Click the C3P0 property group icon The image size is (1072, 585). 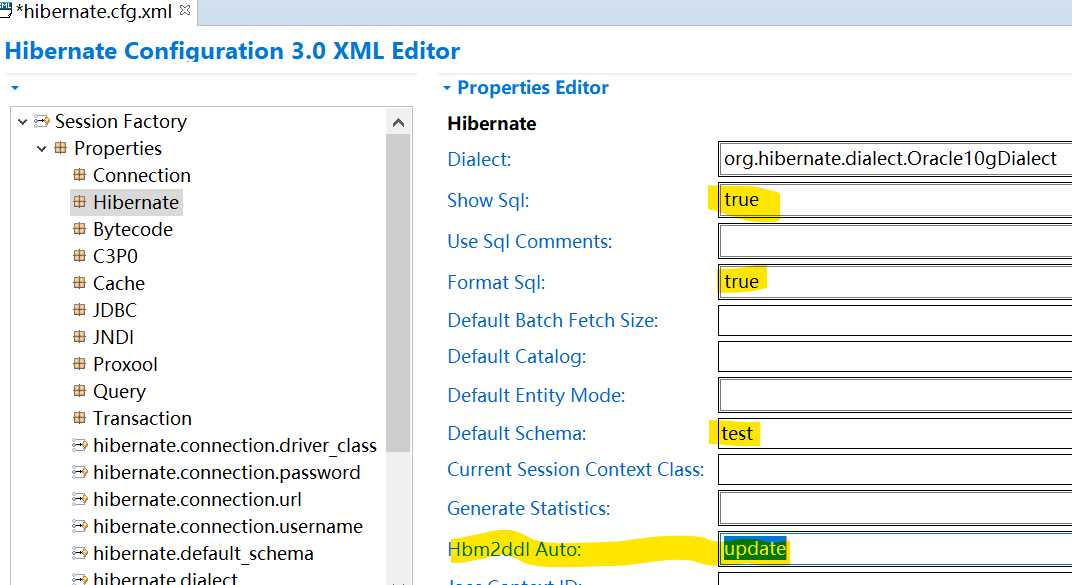[x=79, y=256]
